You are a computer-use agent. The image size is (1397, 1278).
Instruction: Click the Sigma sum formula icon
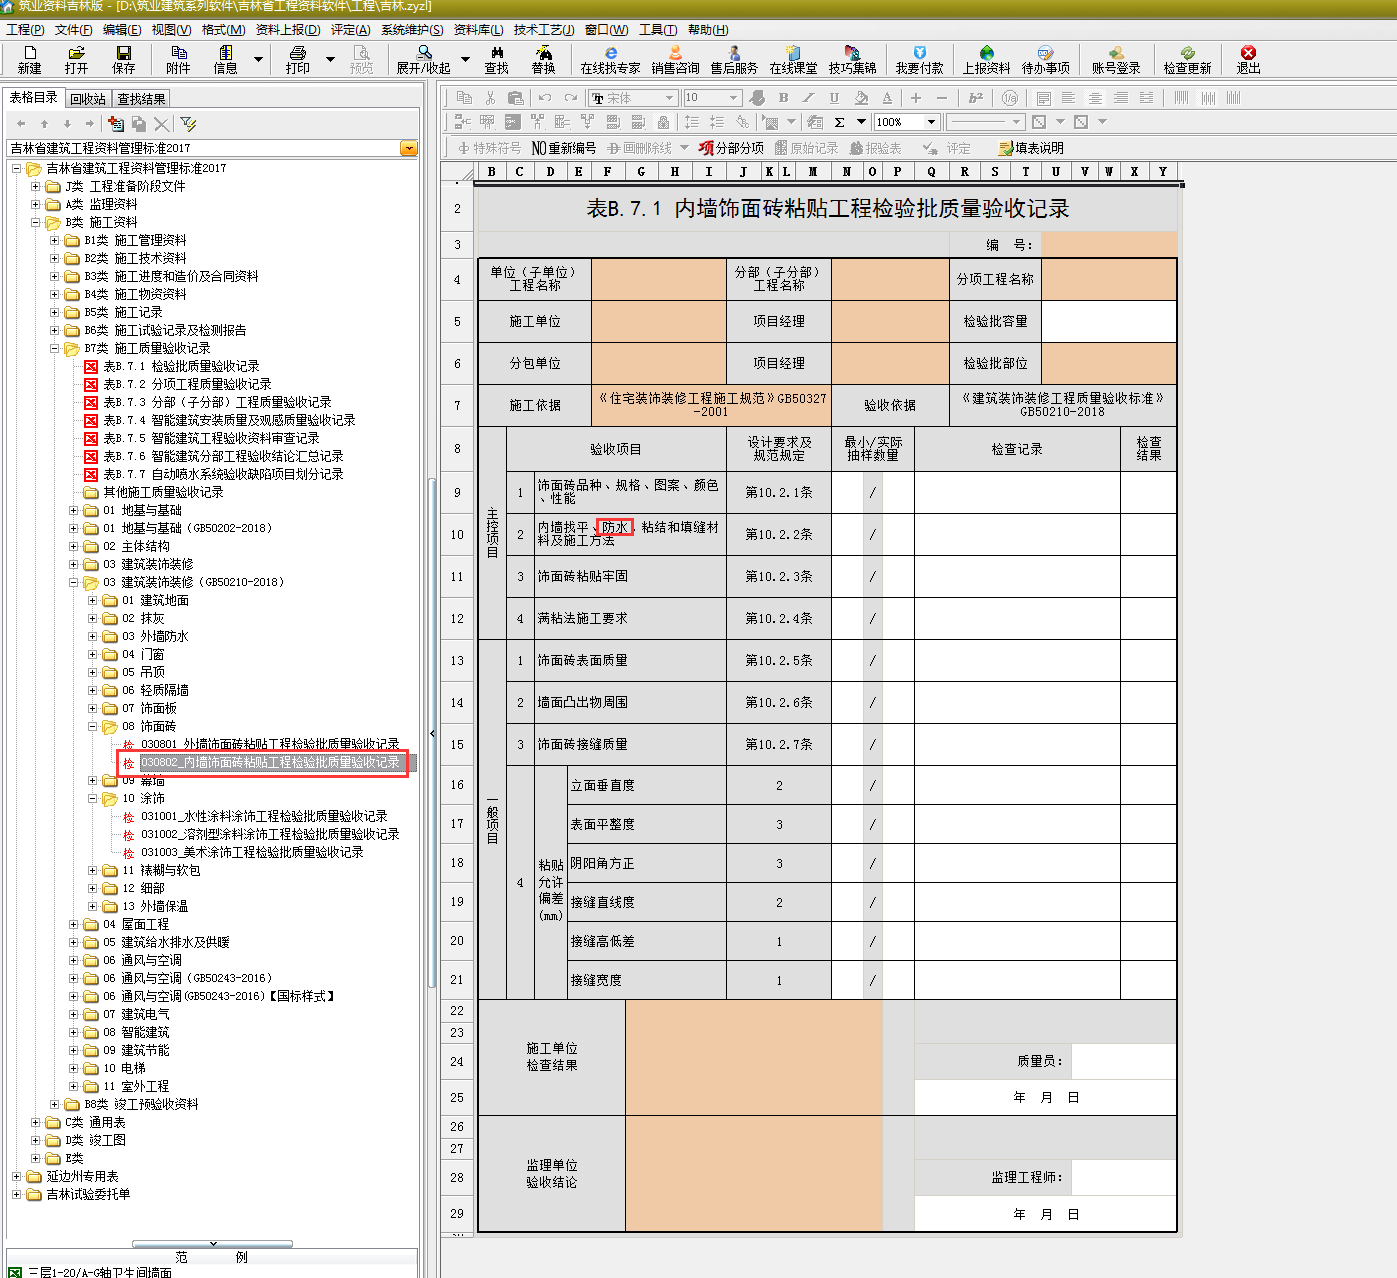pos(839,122)
